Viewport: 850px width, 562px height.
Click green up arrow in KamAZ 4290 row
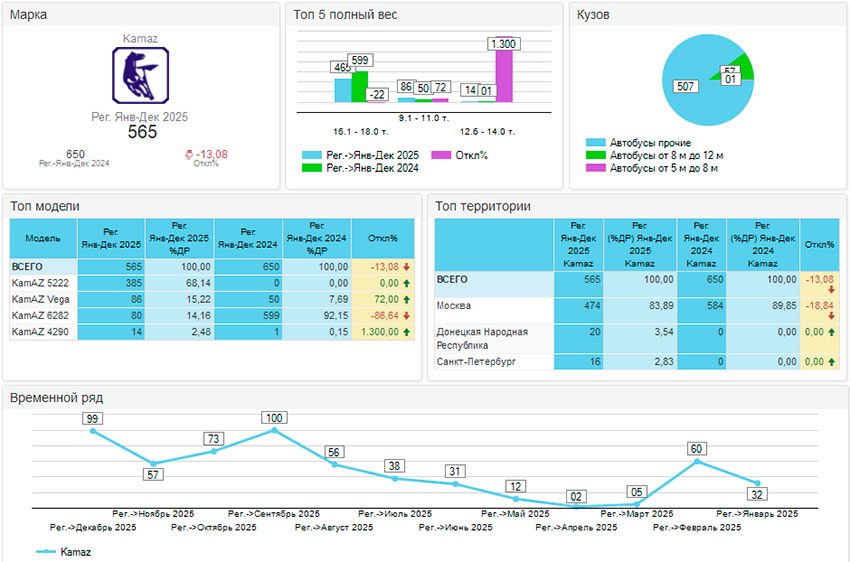tap(407, 331)
